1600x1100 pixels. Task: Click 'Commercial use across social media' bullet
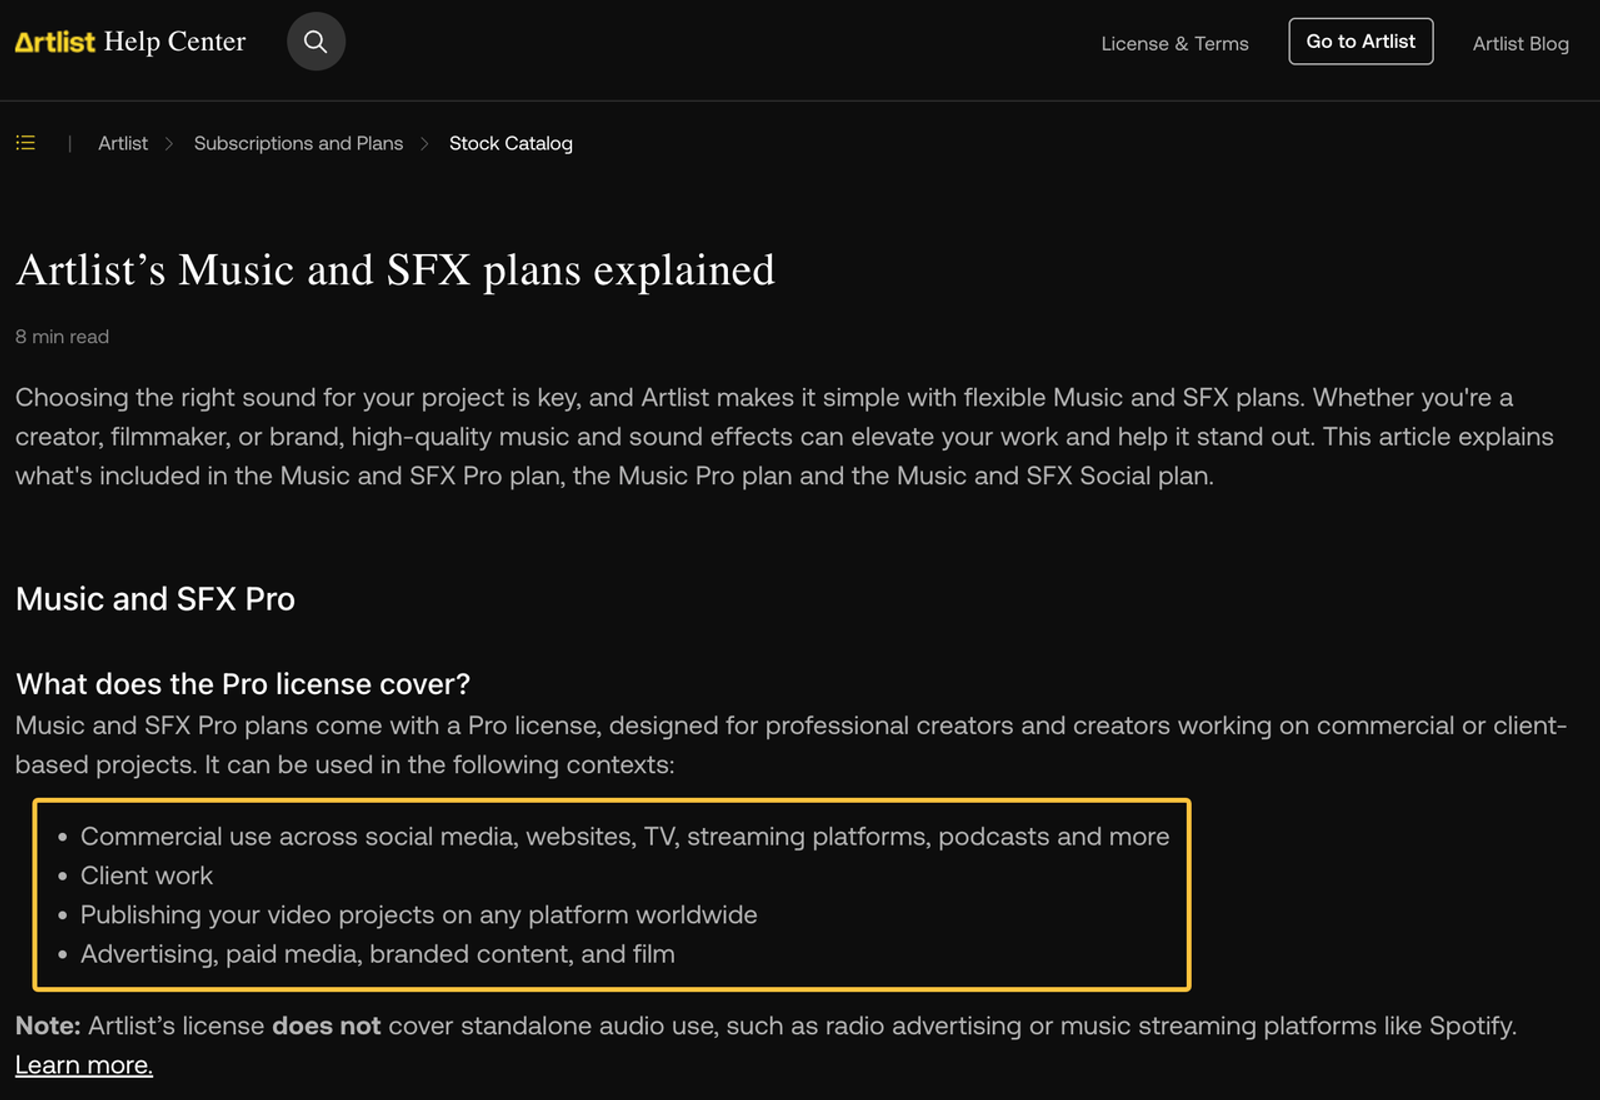[624, 837]
